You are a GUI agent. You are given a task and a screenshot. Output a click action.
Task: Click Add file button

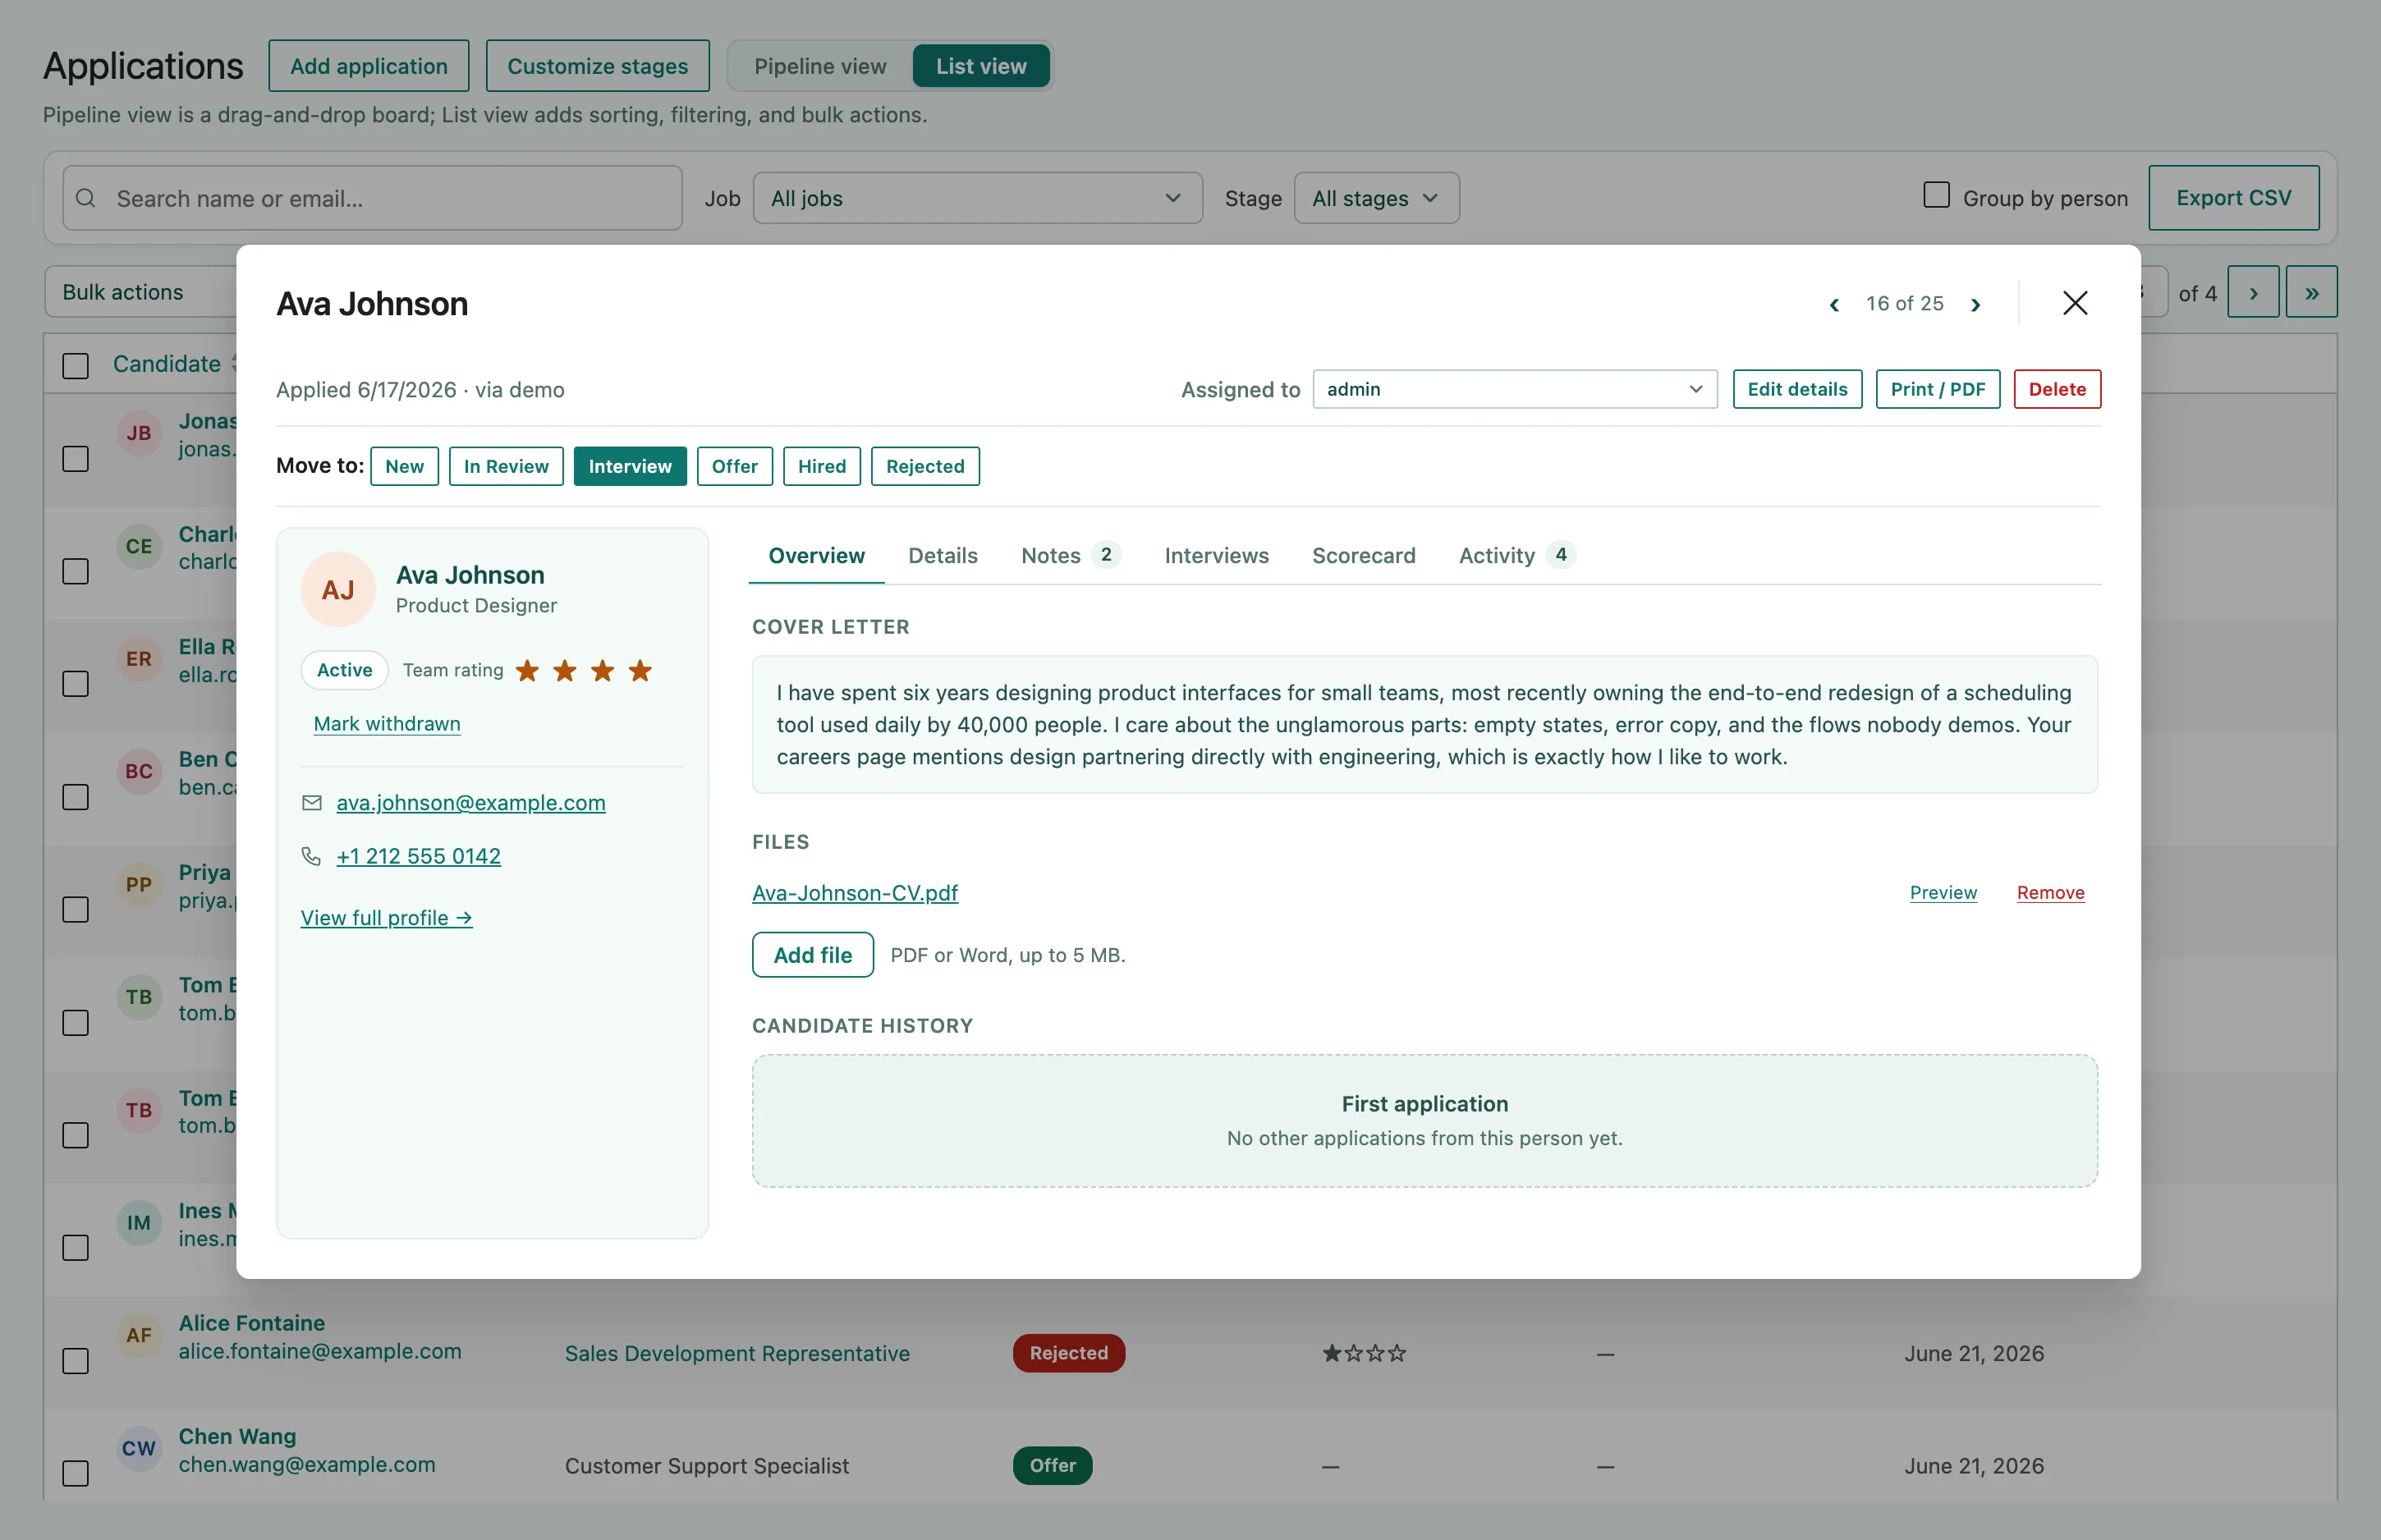click(x=813, y=955)
